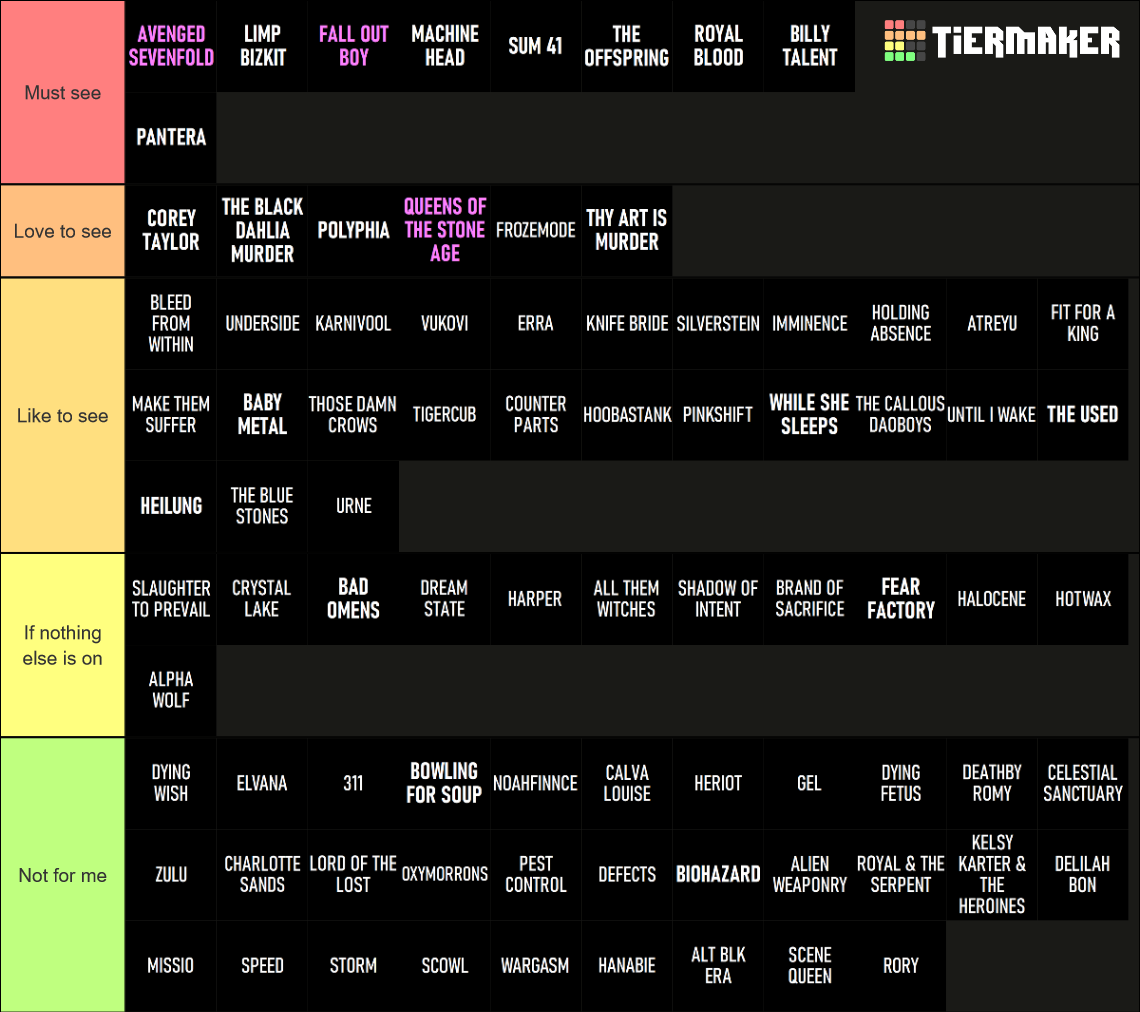Click the Like to see tier label
The height and width of the screenshot is (1012, 1140).
click(x=63, y=415)
